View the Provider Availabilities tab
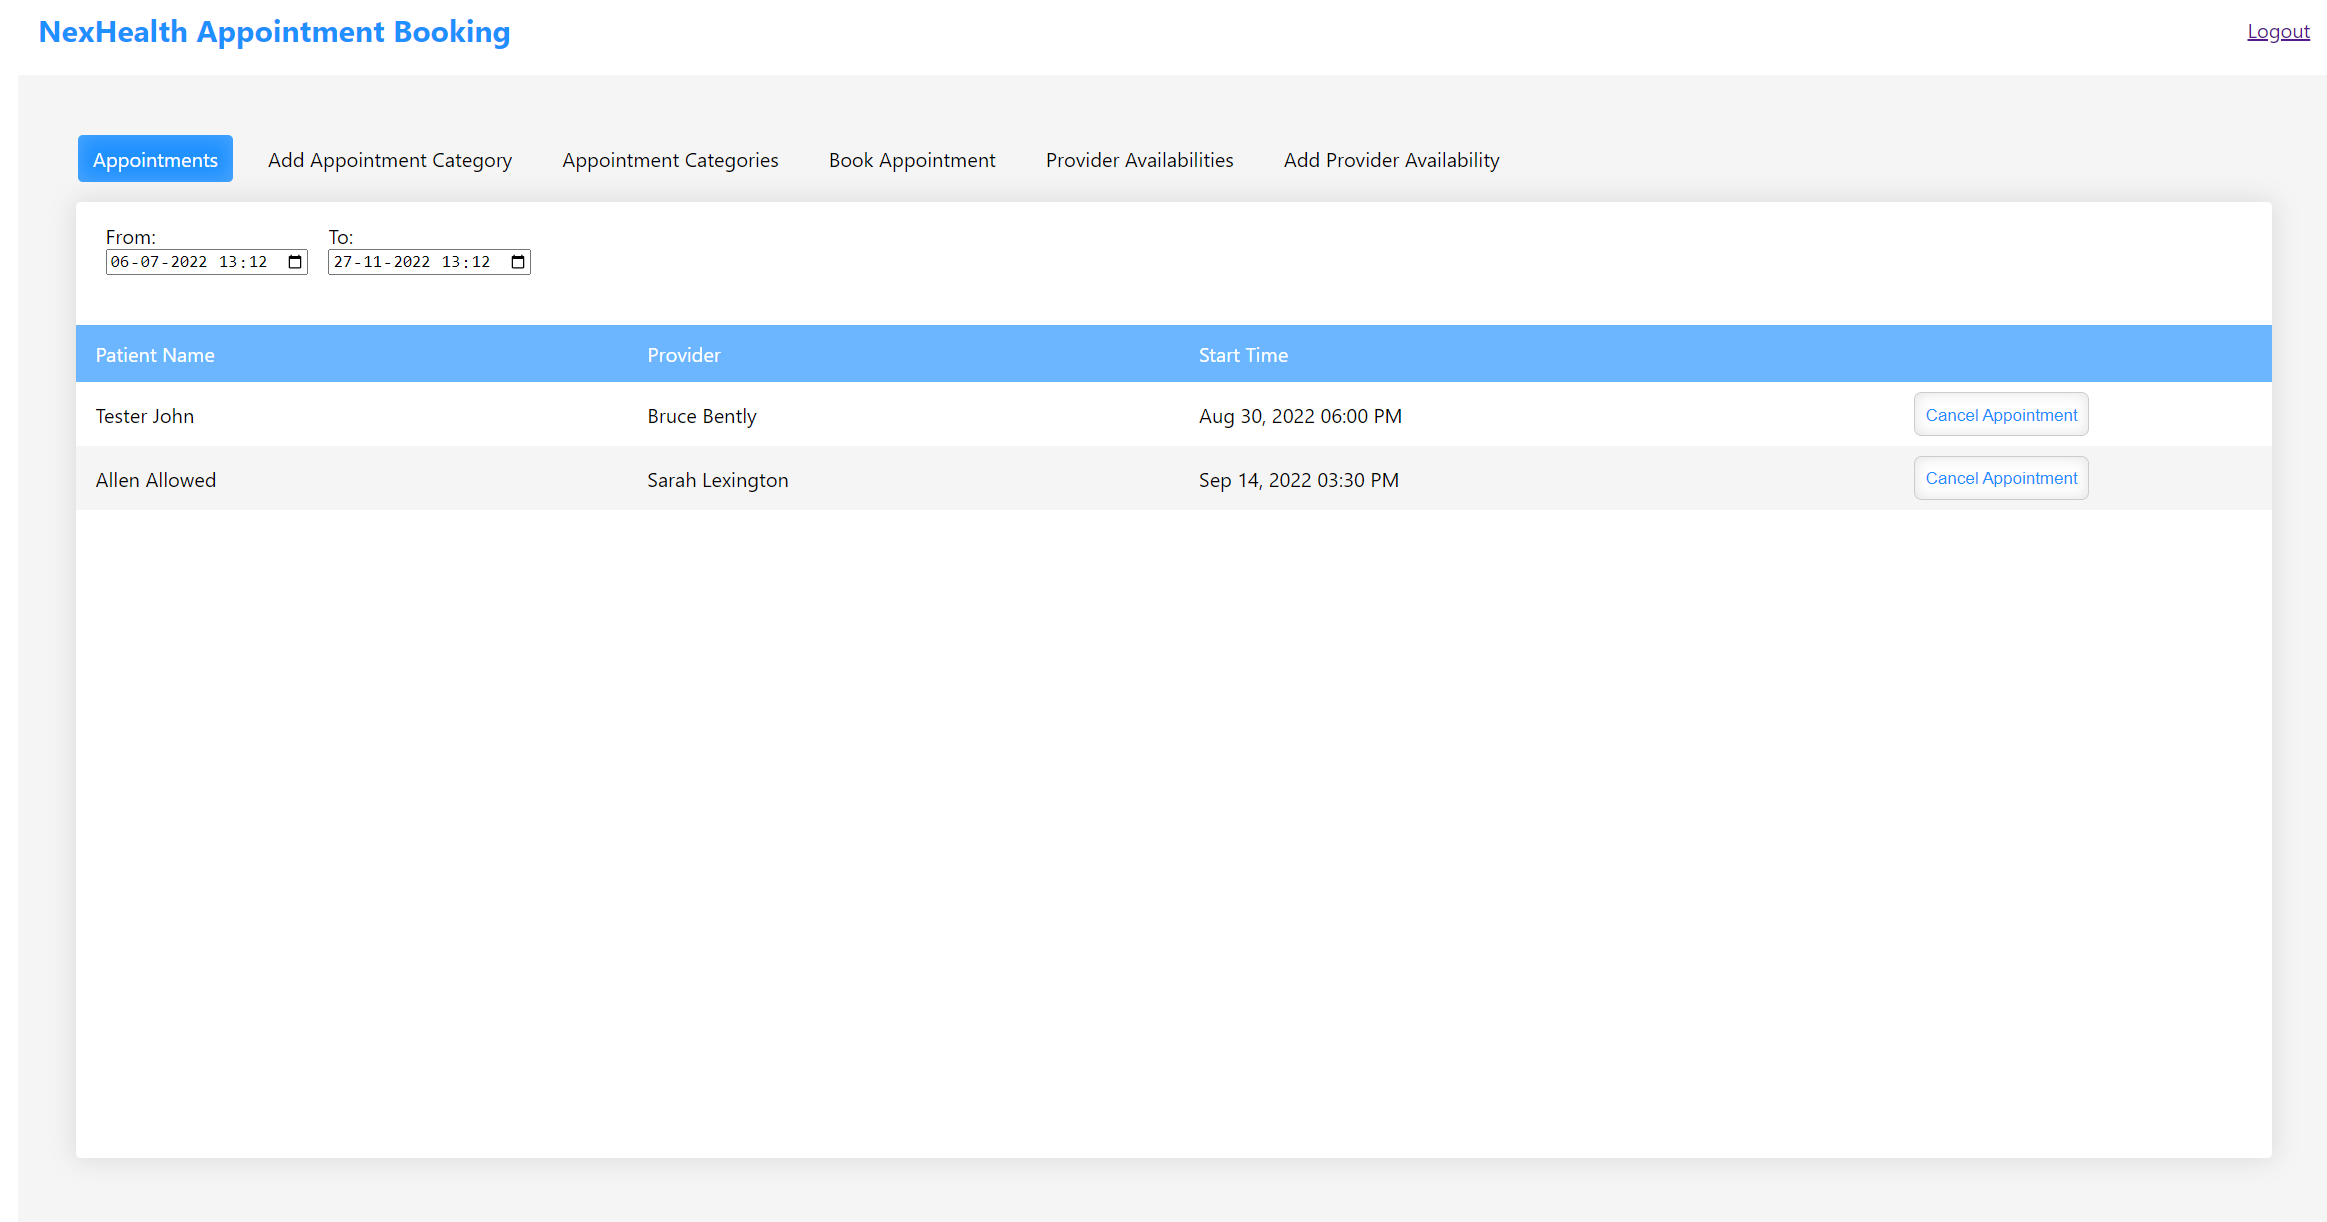The image size is (2327, 1222). pyautogui.click(x=1139, y=160)
